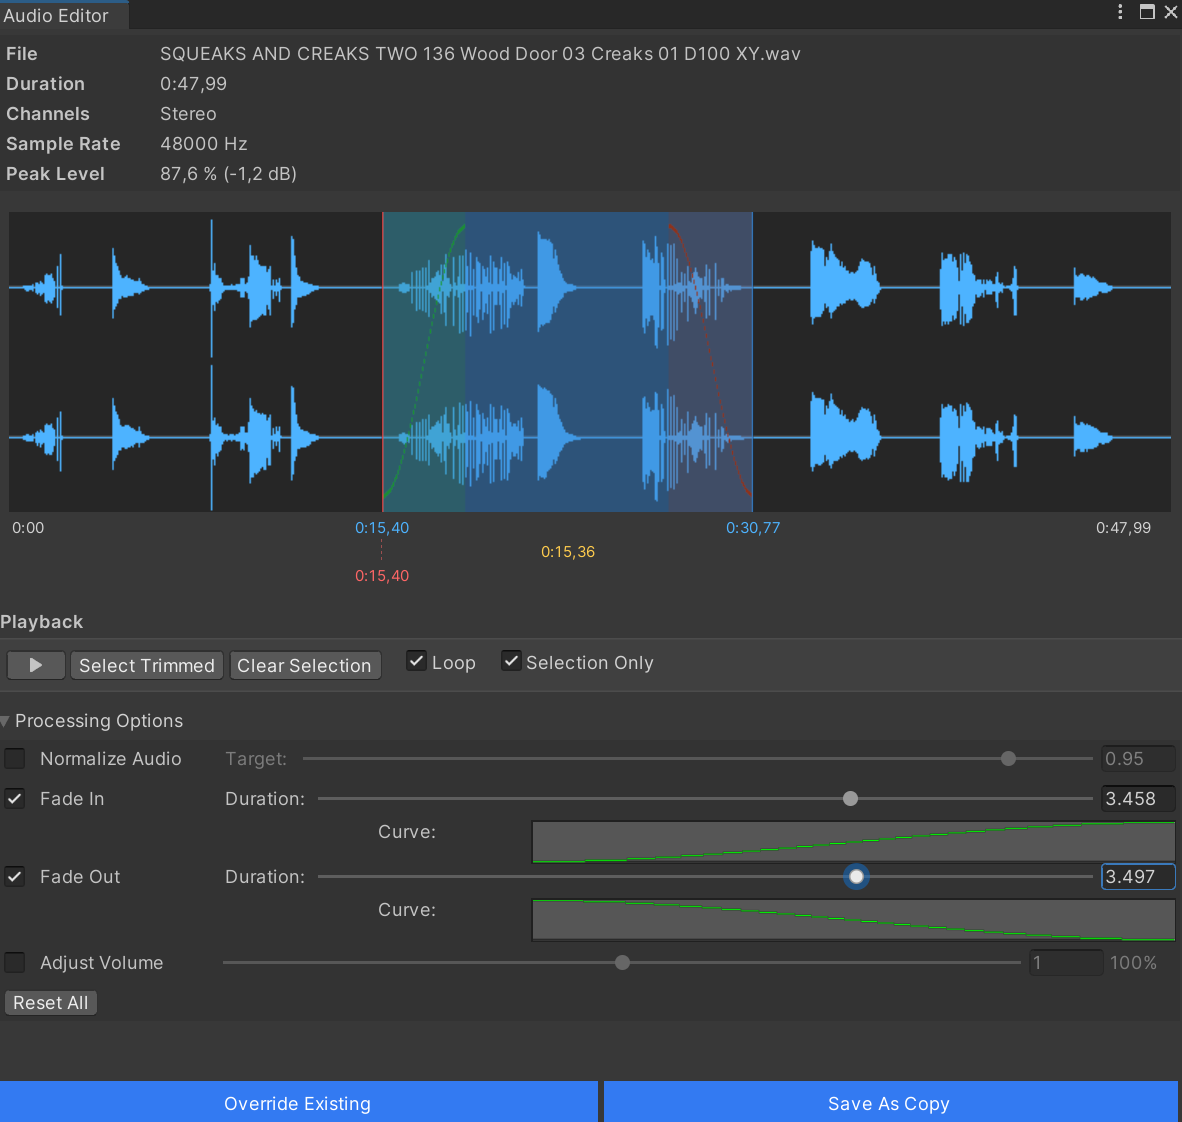Open the Fade In curve editor
1182x1122 pixels.
coord(853,842)
